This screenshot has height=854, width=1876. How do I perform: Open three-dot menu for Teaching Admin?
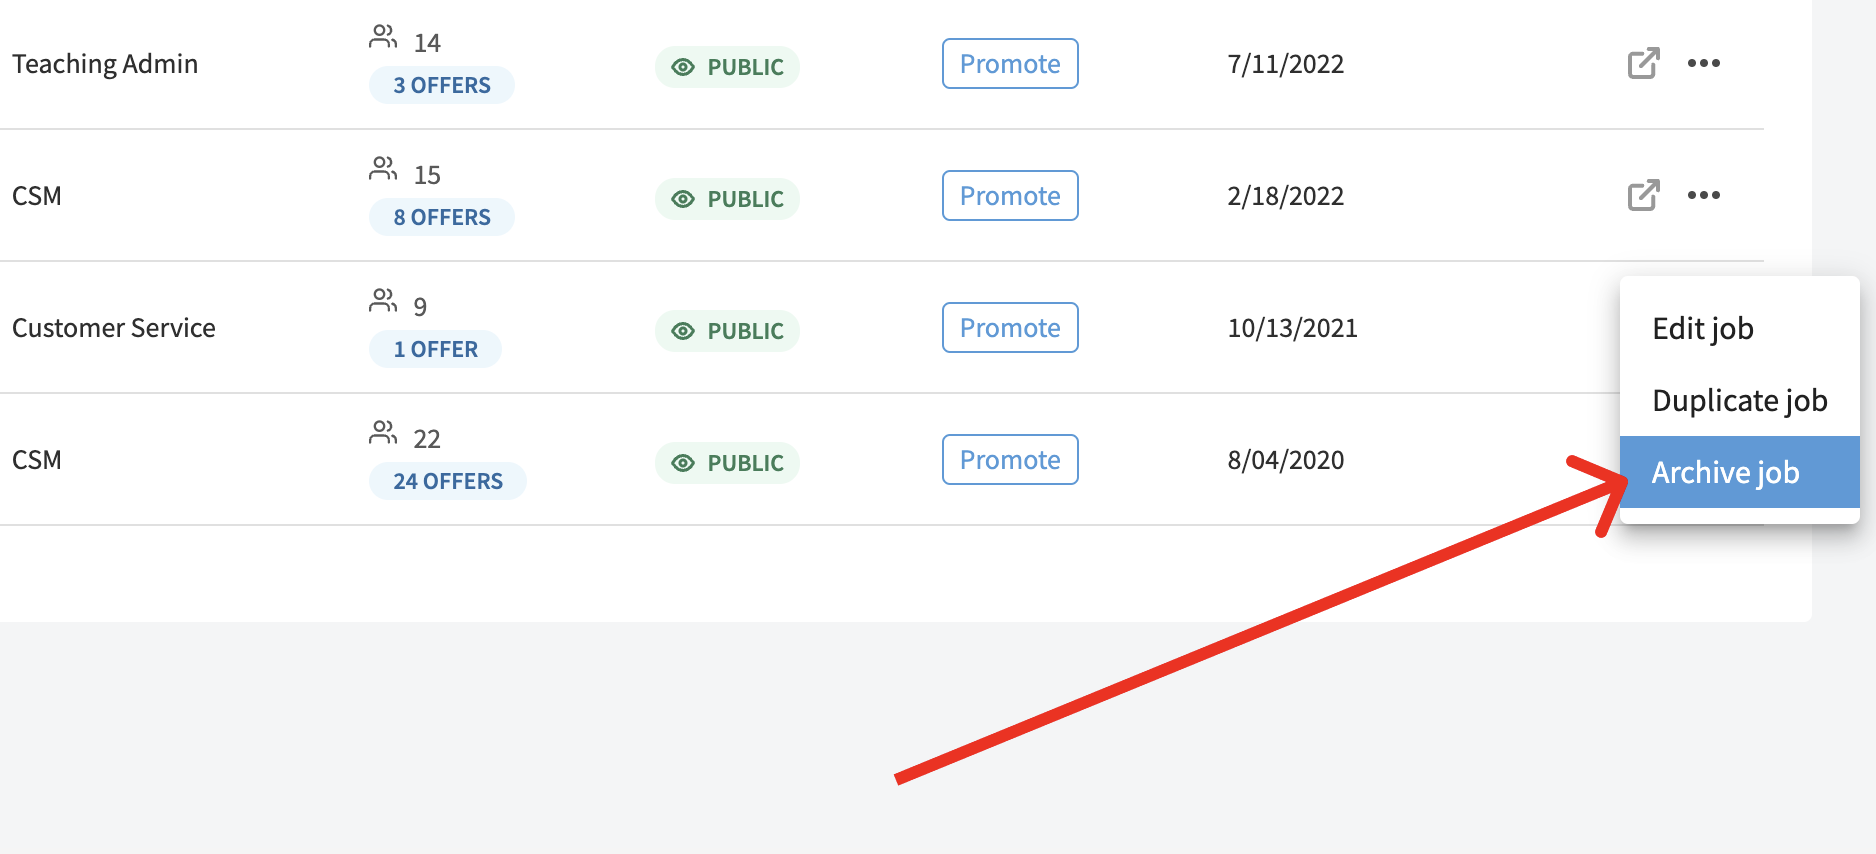pyautogui.click(x=1703, y=63)
